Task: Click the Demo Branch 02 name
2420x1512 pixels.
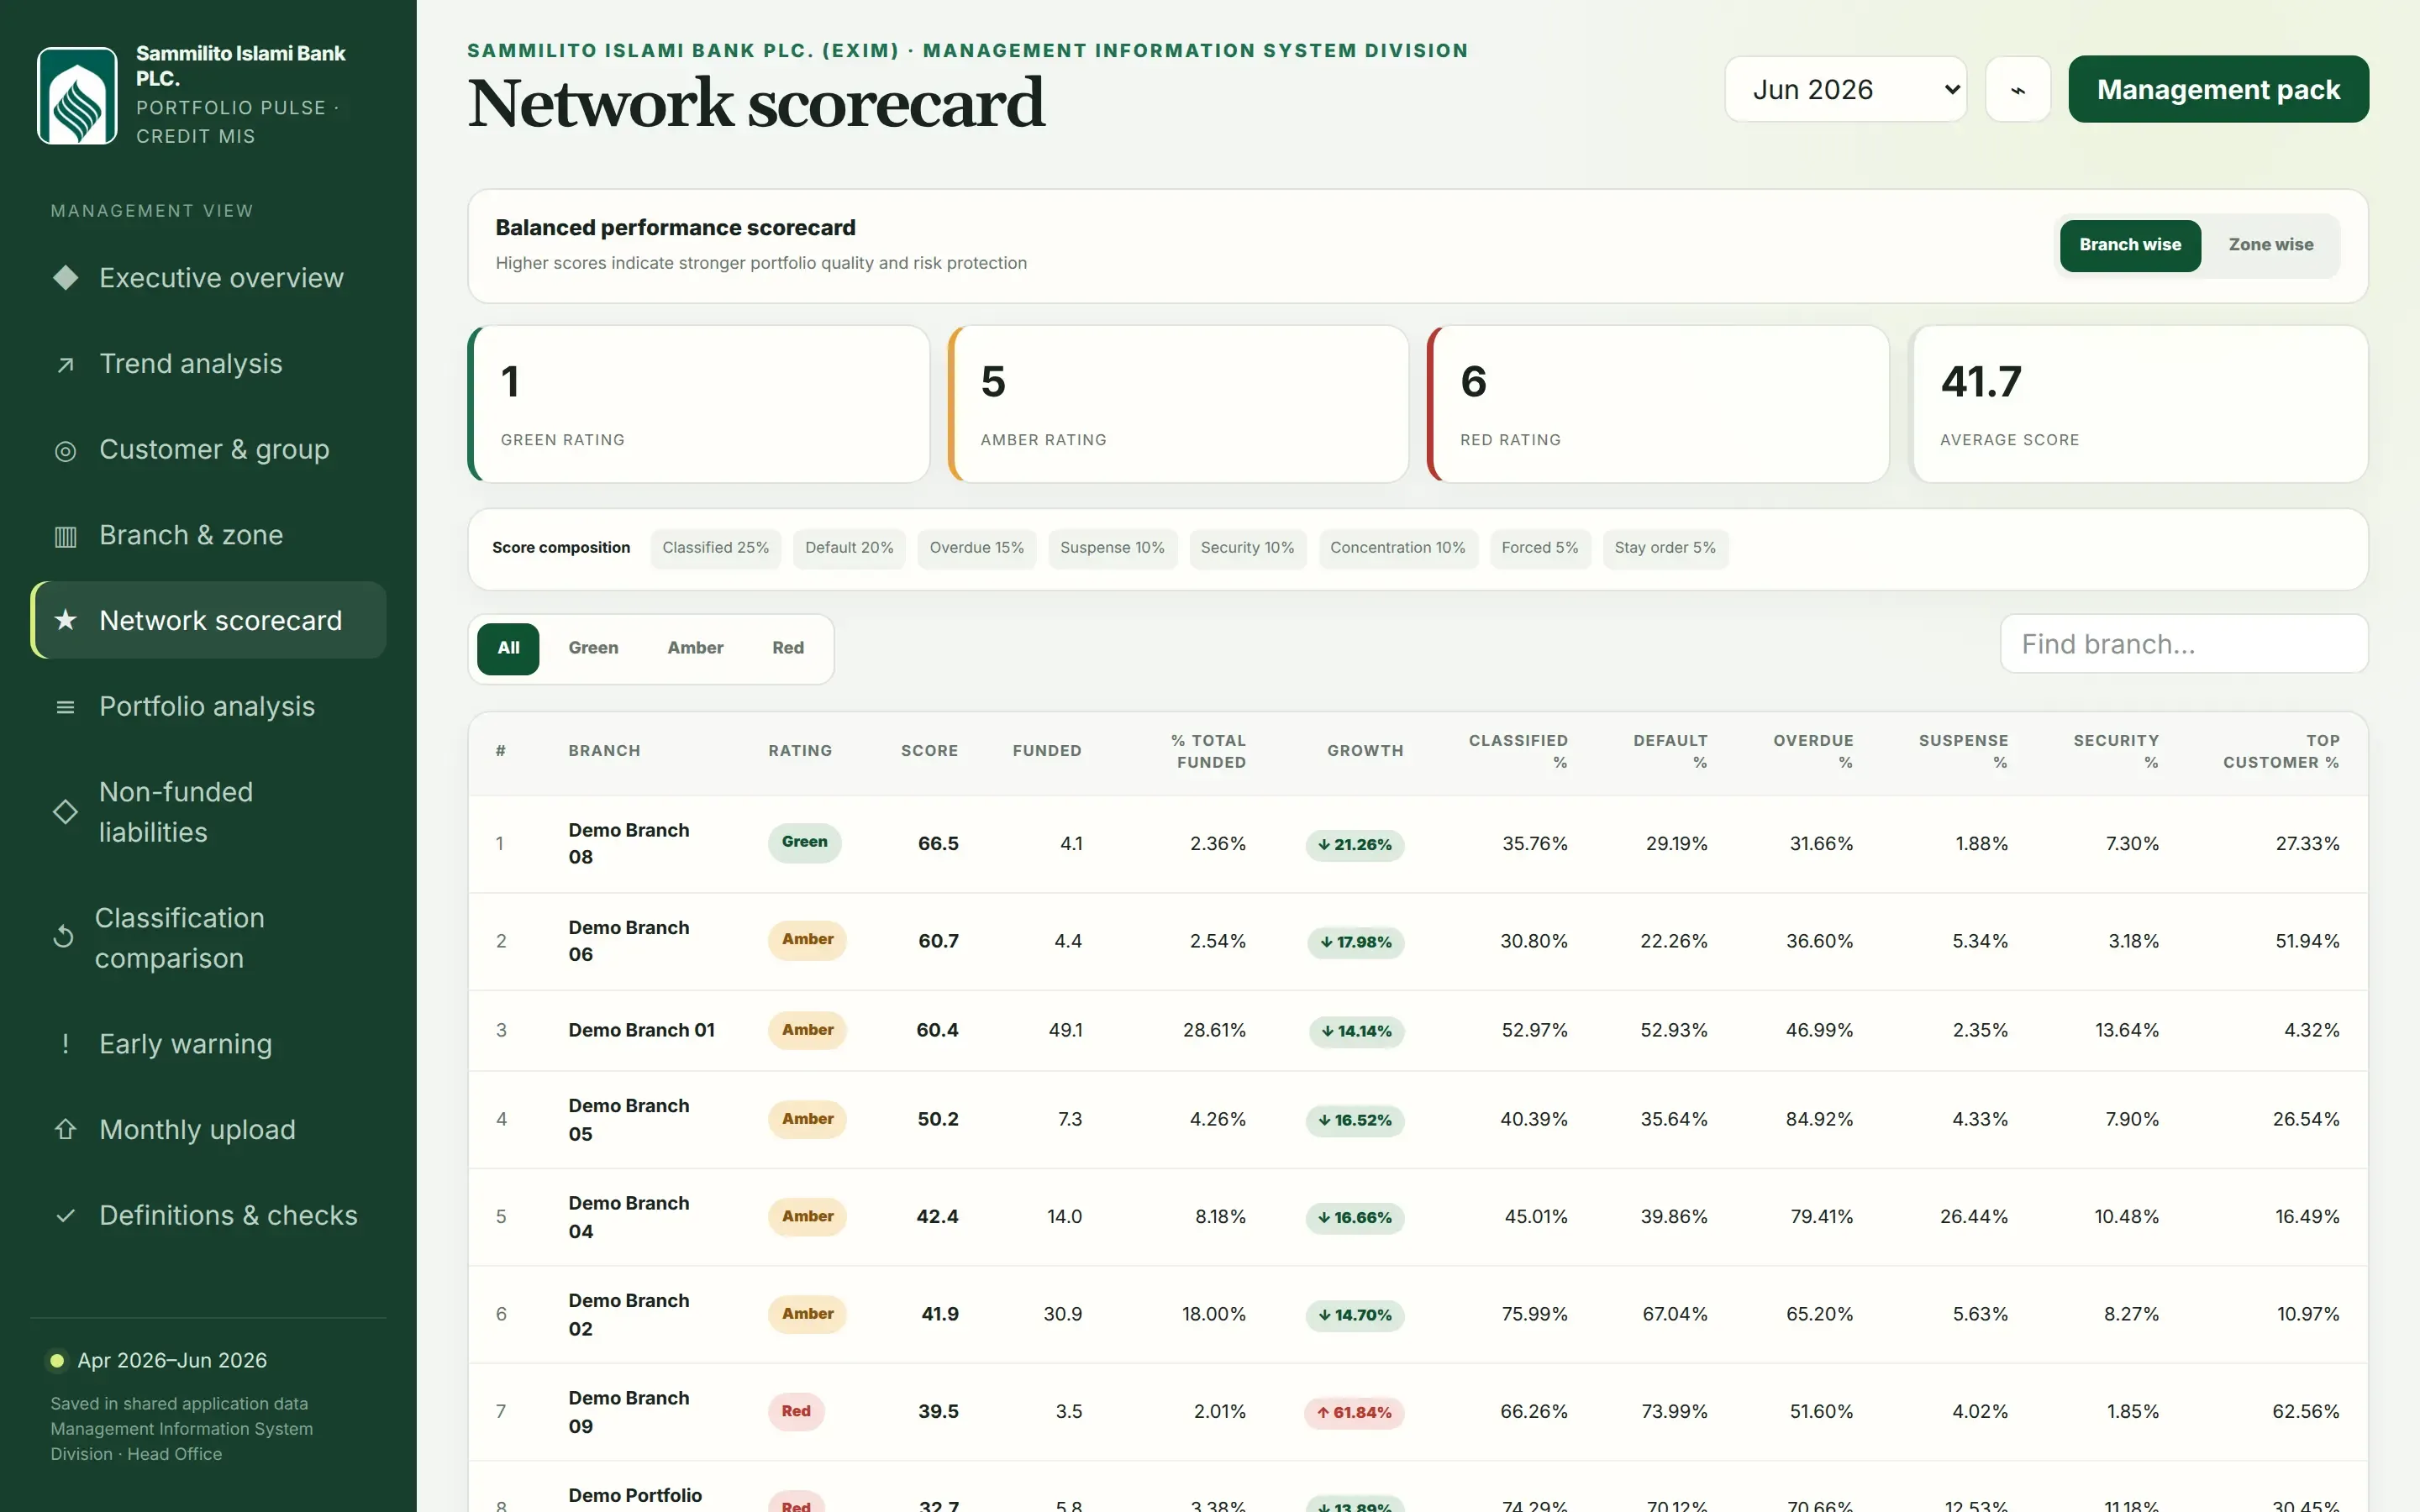Action: tap(629, 1315)
